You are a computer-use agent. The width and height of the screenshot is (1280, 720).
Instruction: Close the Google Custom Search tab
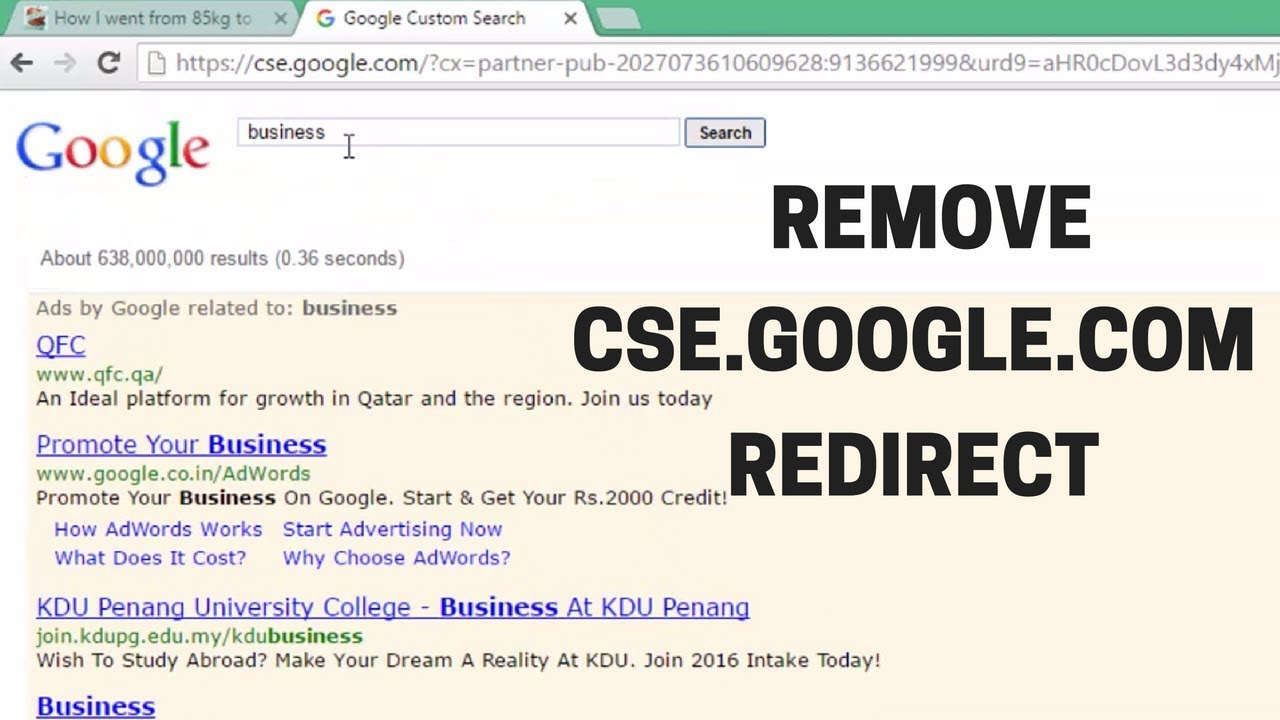pos(570,18)
